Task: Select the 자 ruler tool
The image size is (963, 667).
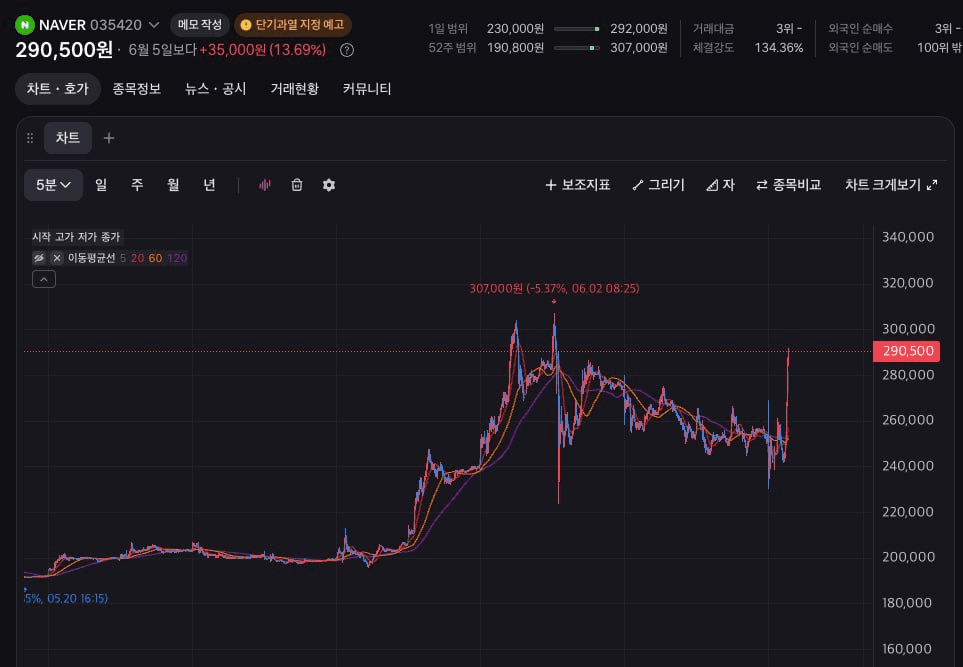Action: [720, 185]
